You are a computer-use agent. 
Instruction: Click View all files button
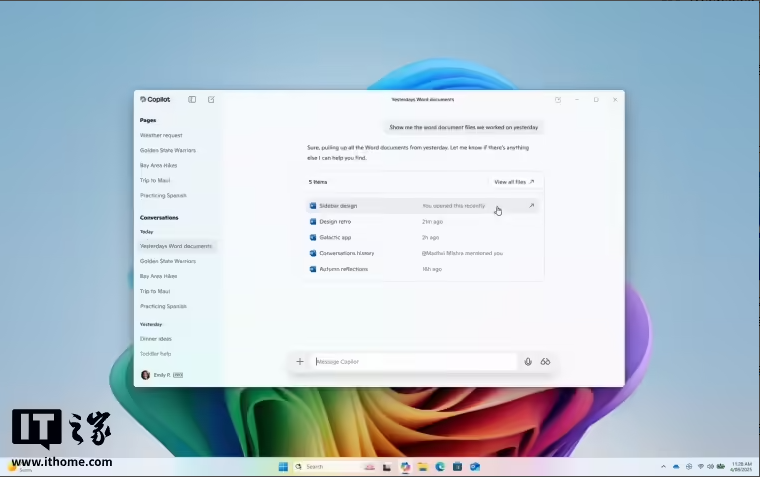coord(514,182)
